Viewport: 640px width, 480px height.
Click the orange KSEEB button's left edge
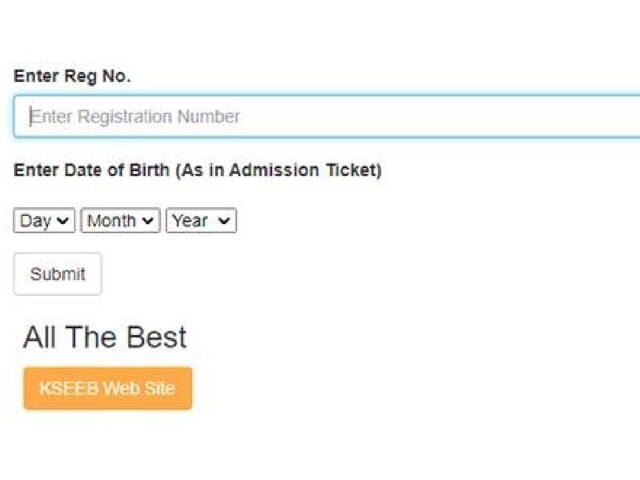coord(27,388)
